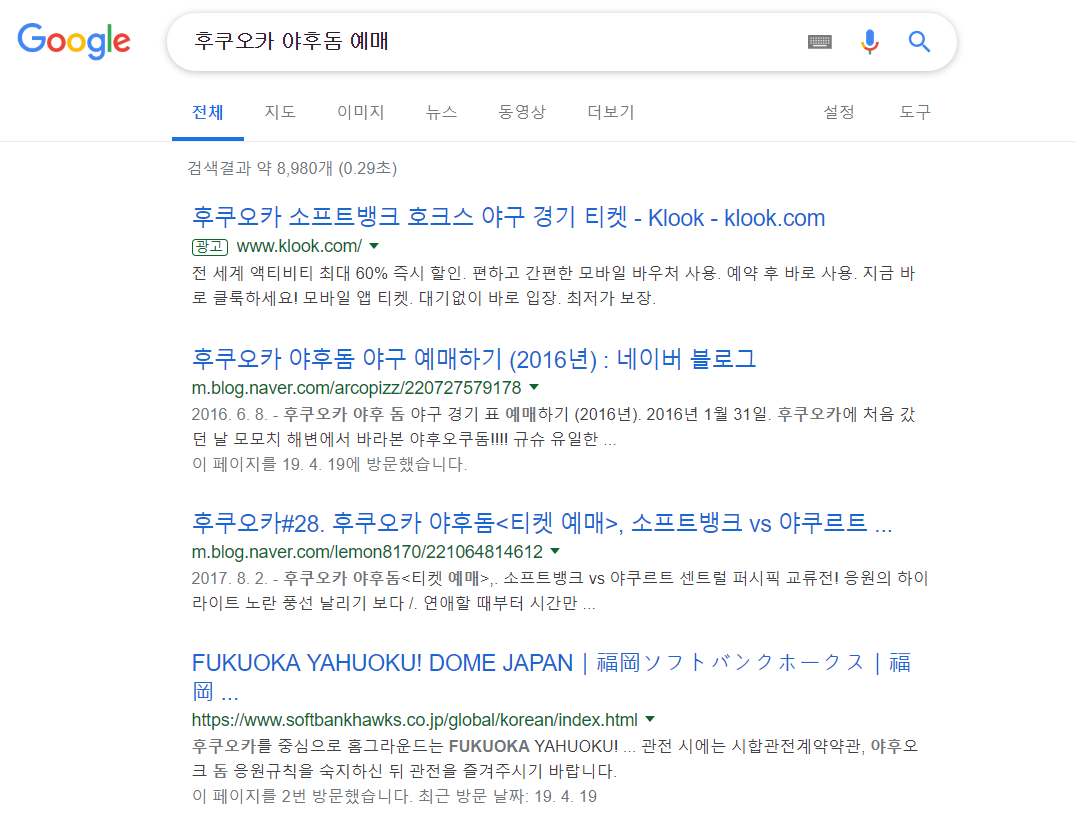Expand the arrow beside the lemon8170 blog URL

point(555,551)
